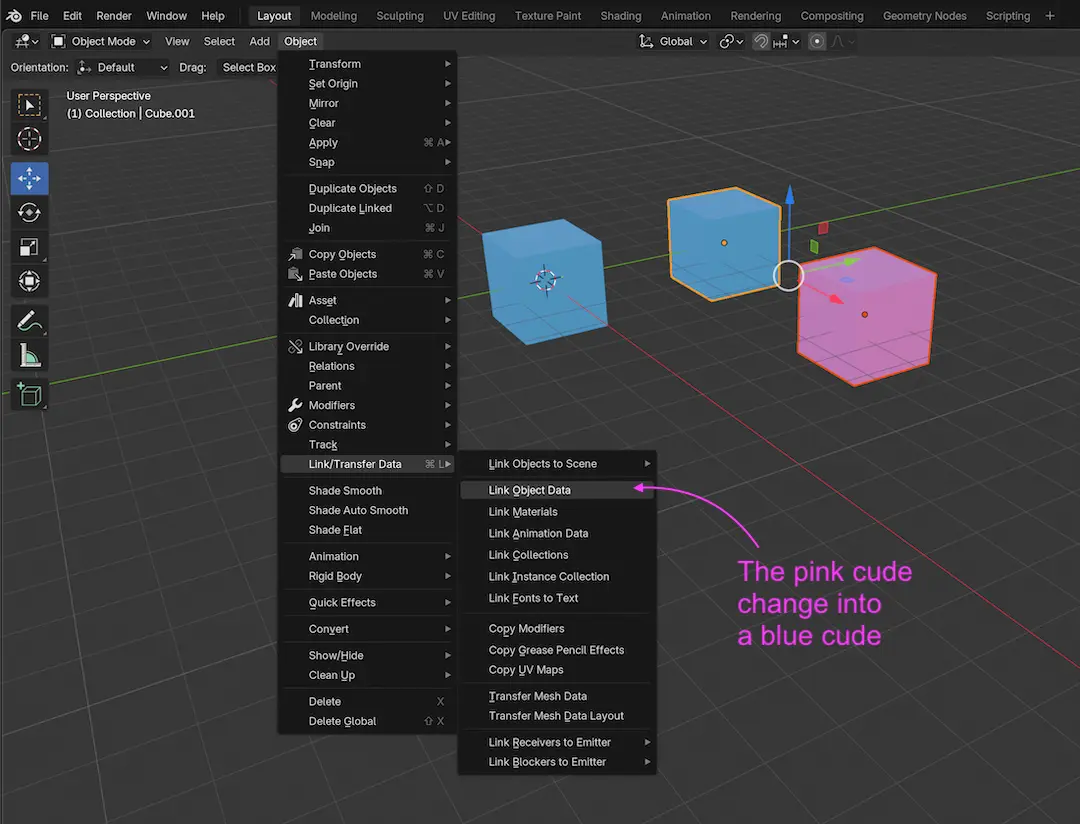Add a new workspace with plus icon
Viewport: 1080px width, 824px height.
coord(1050,15)
